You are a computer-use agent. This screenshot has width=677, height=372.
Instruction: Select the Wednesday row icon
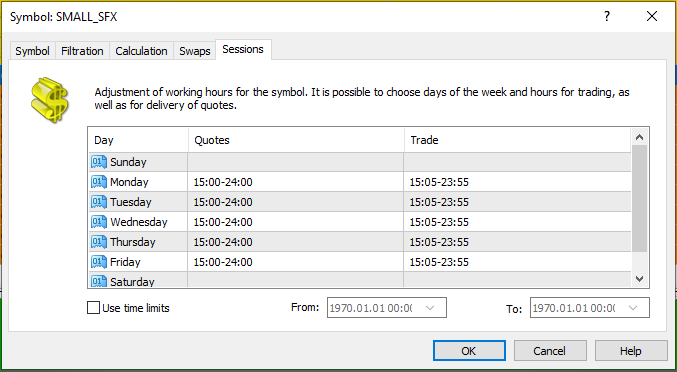[x=99, y=222]
